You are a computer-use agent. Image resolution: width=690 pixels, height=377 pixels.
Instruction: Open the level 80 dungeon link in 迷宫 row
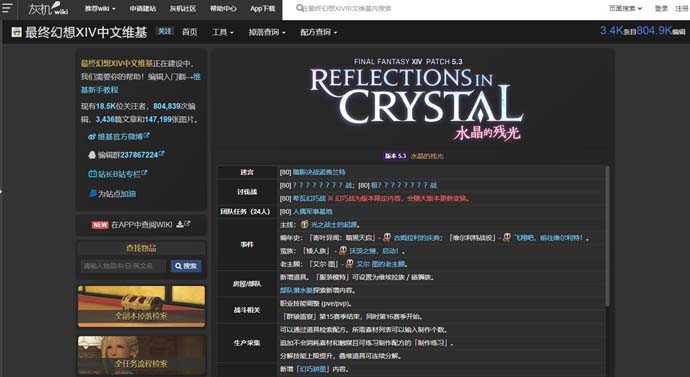click(x=319, y=172)
